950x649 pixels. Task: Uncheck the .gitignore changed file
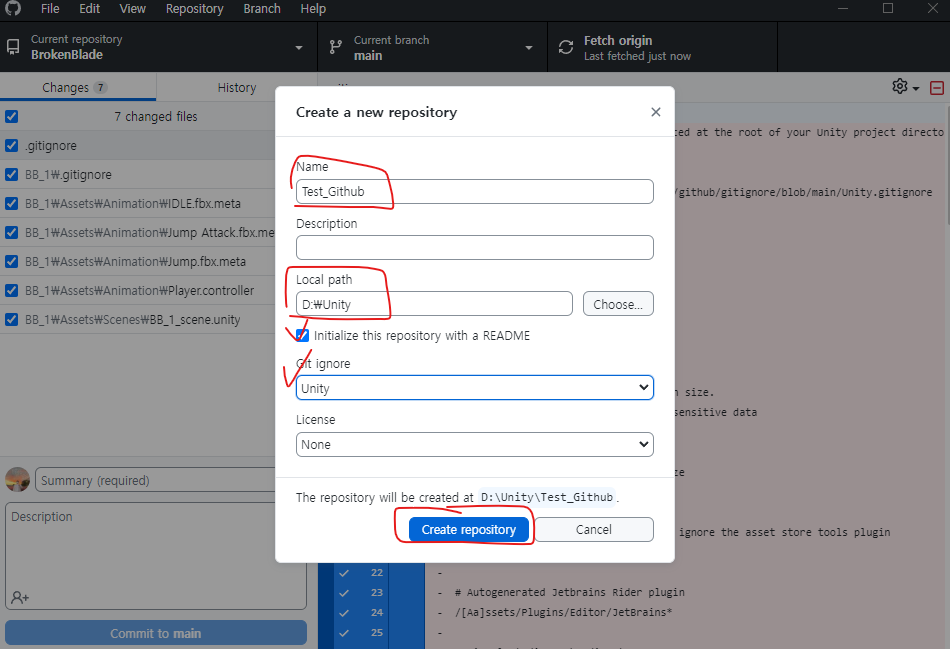11,144
